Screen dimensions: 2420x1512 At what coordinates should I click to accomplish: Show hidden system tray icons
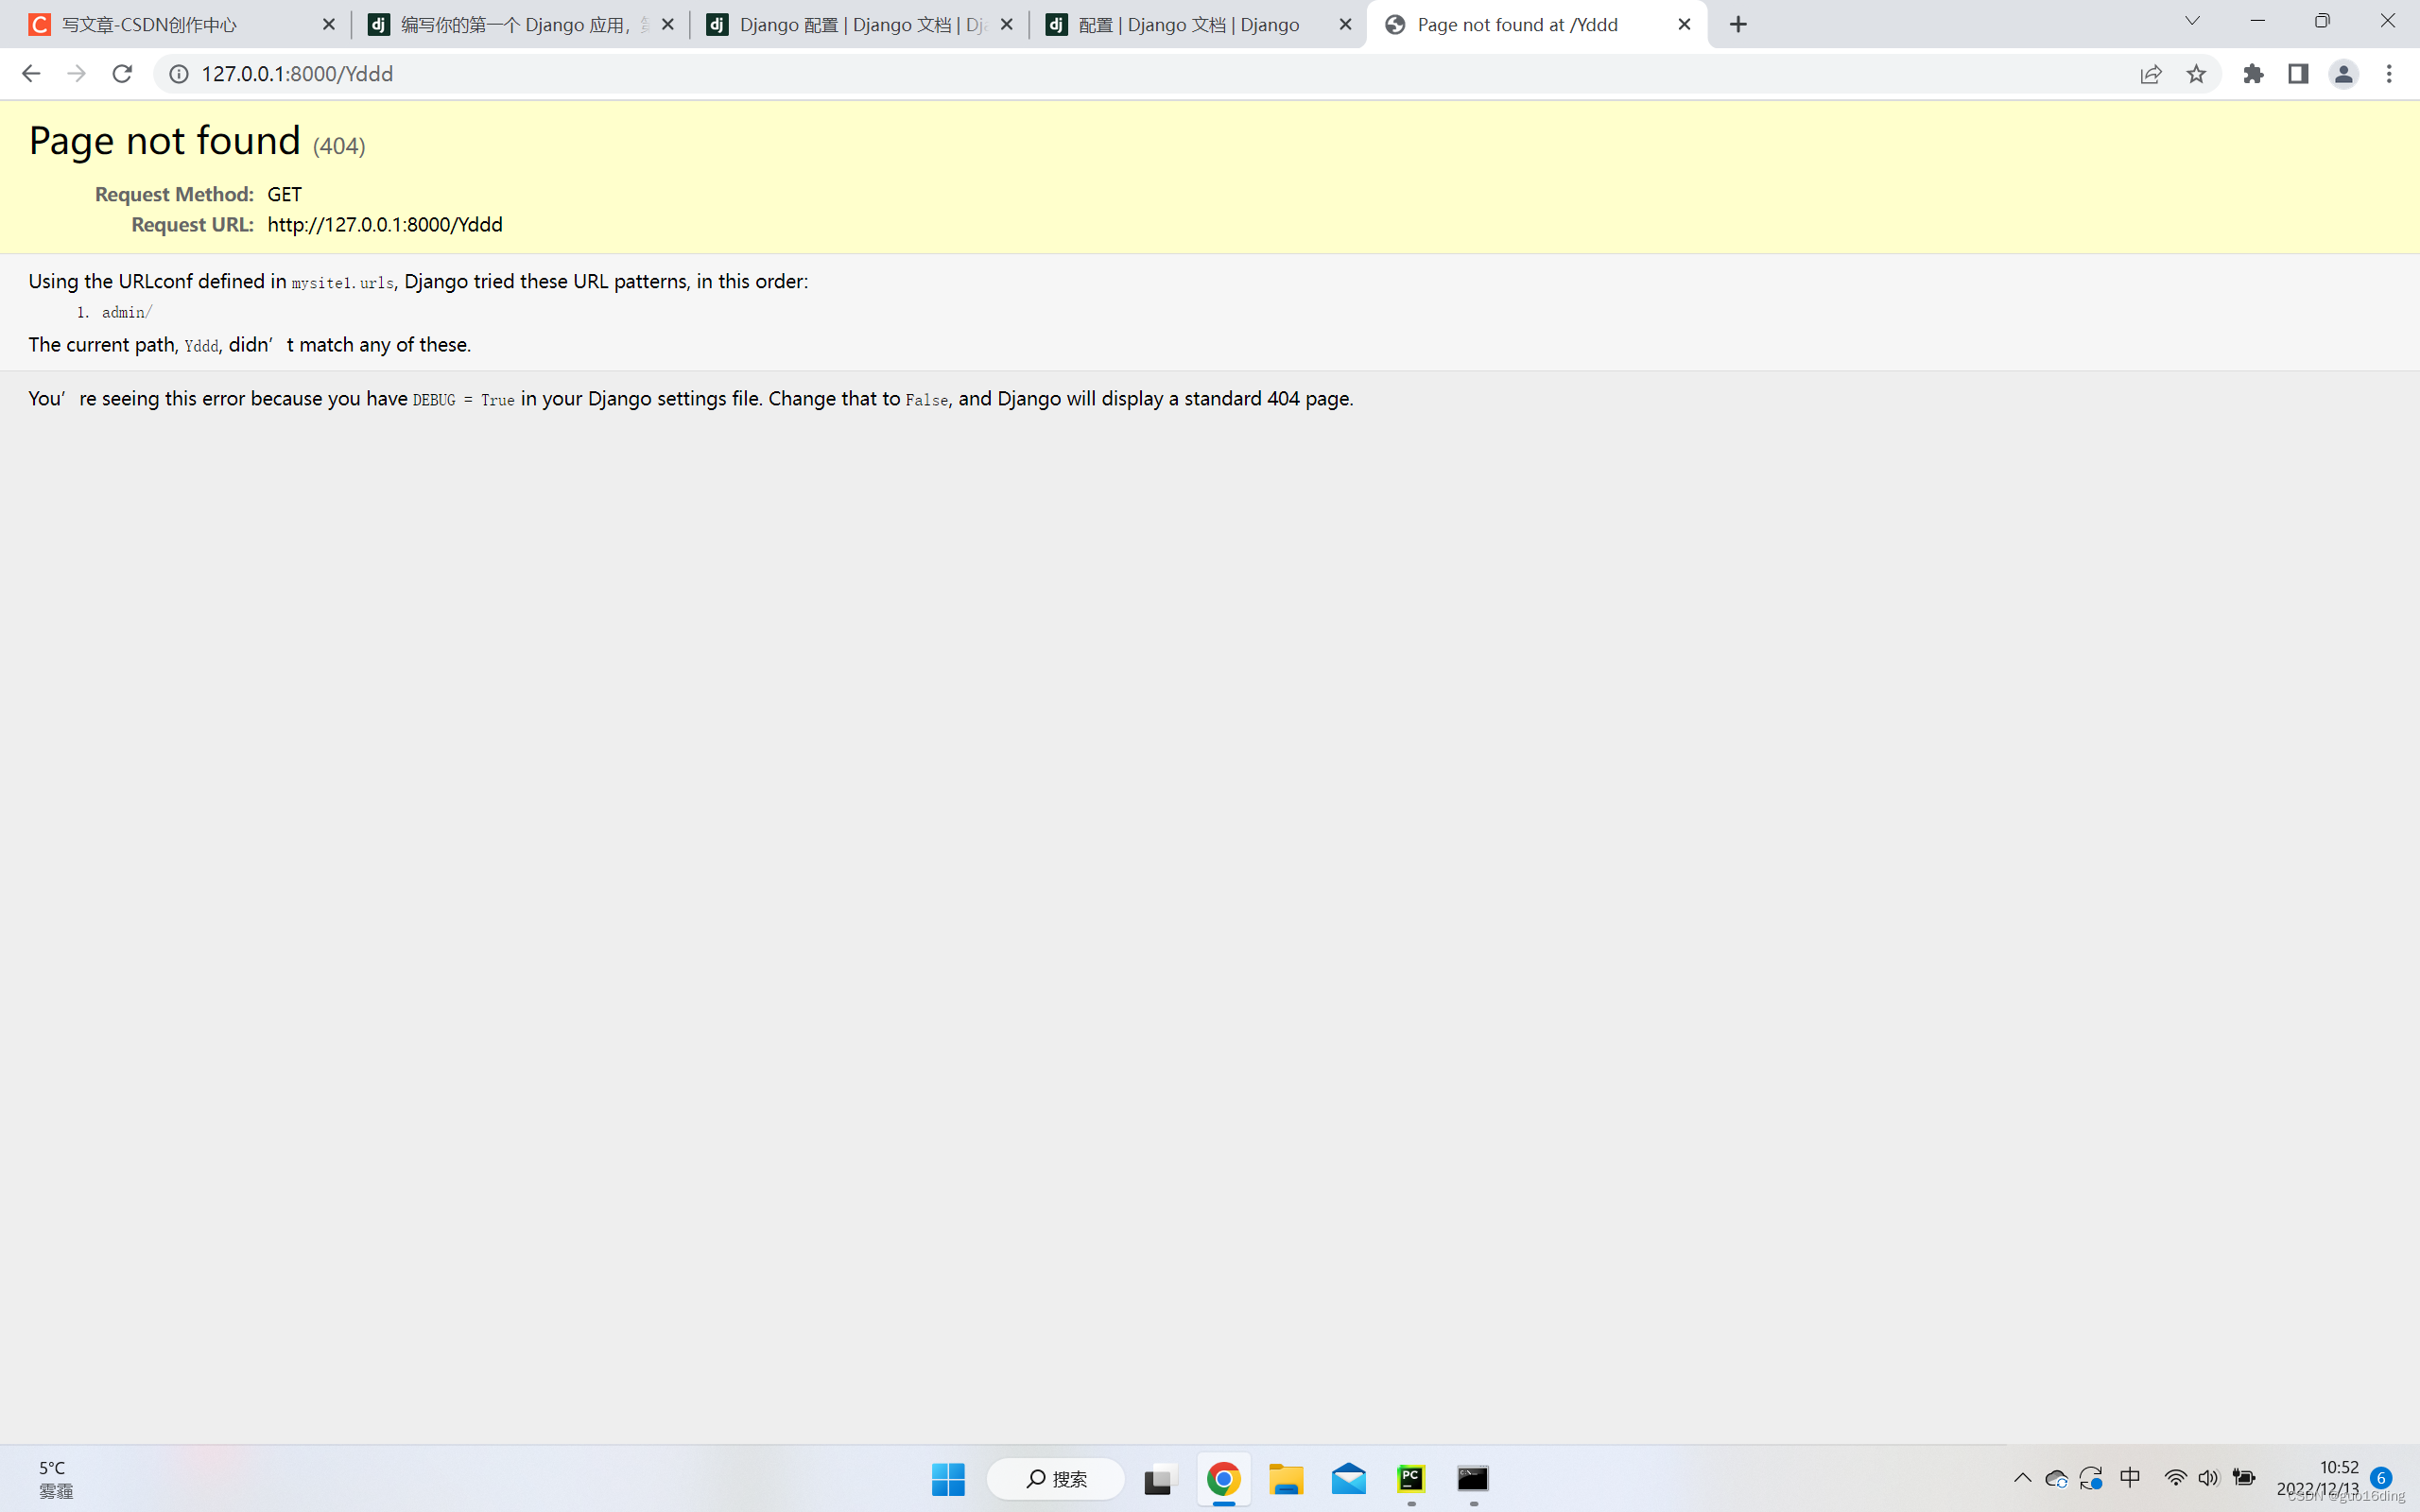click(x=2022, y=1478)
